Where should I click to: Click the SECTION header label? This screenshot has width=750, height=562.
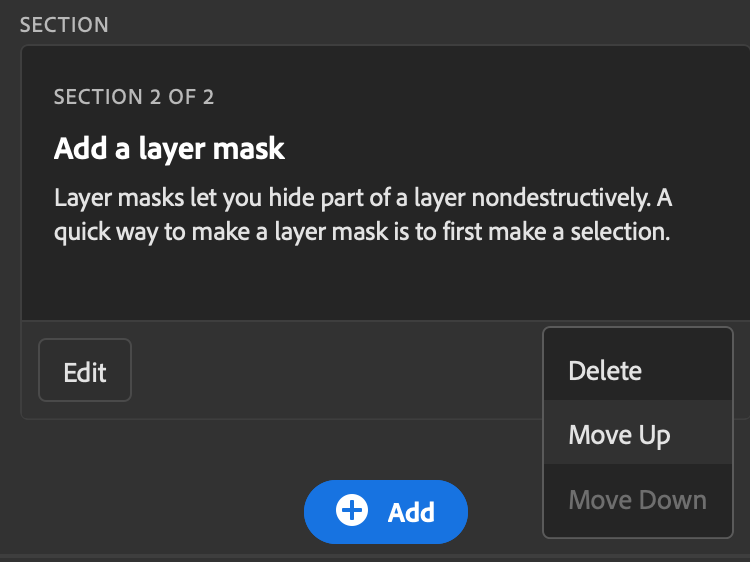tap(64, 24)
